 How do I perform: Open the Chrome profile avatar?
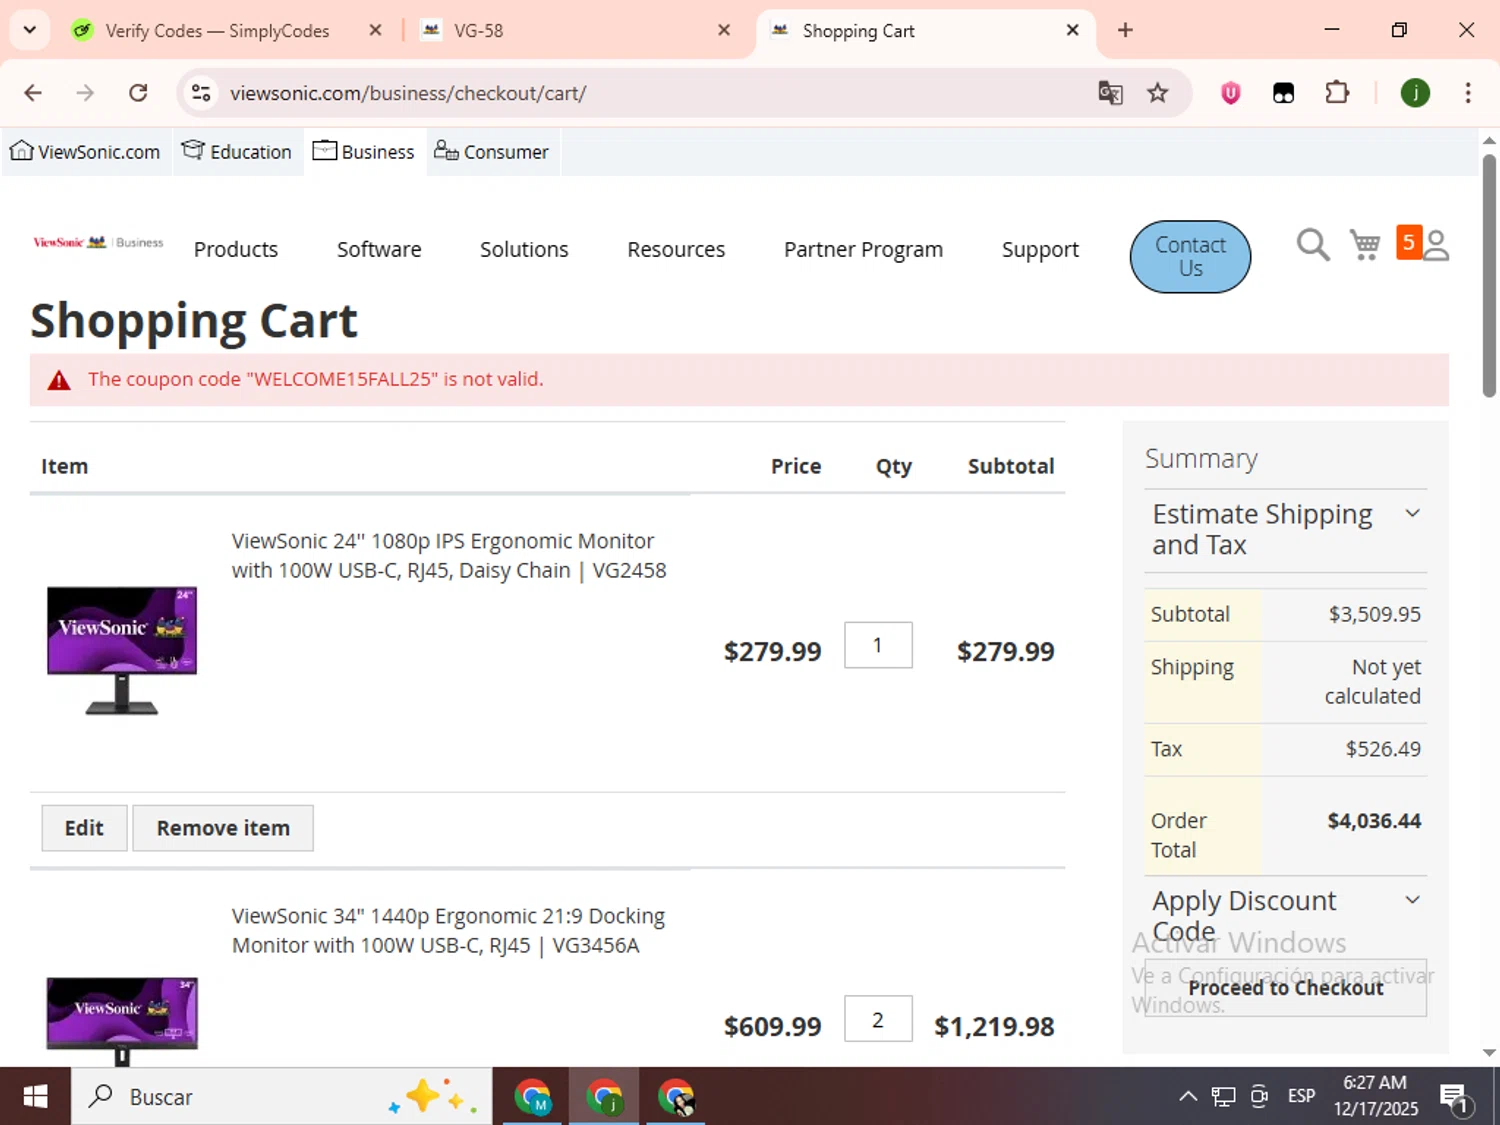pyautogui.click(x=1415, y=93)
